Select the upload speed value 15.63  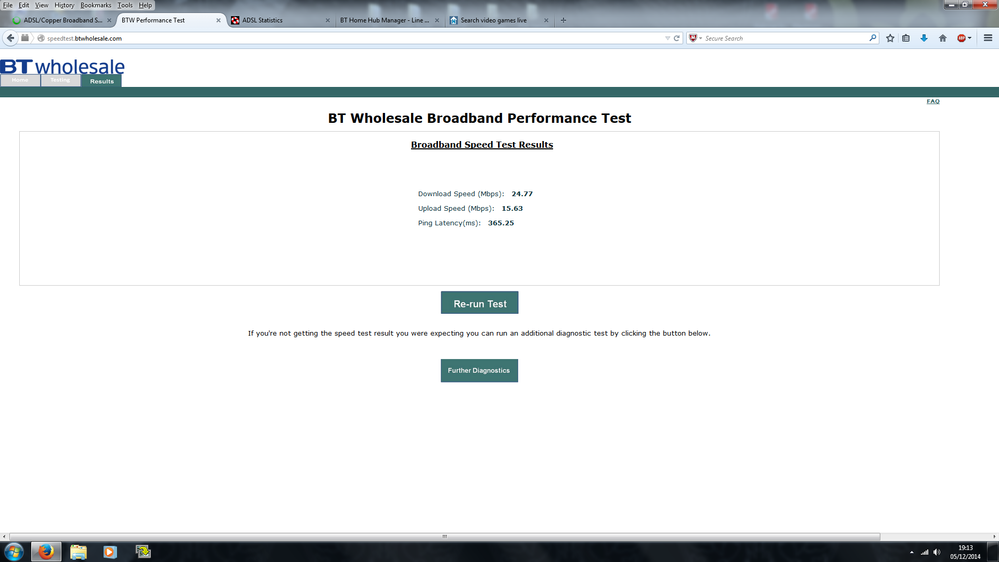tap(512, 208)
